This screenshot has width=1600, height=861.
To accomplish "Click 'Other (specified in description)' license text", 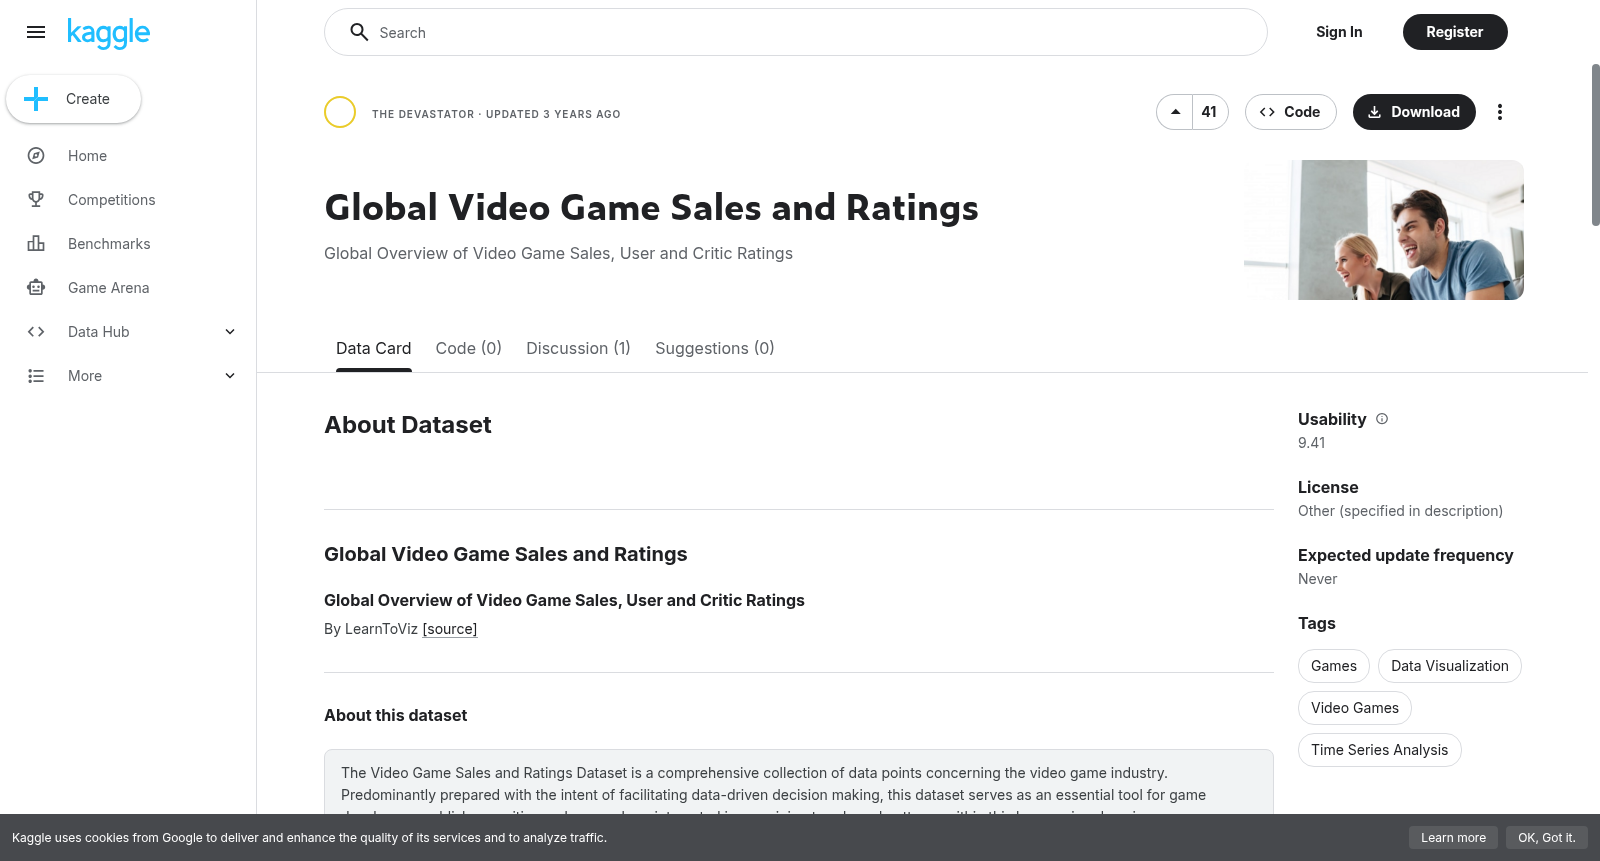I will click(x=1400, y=511).
